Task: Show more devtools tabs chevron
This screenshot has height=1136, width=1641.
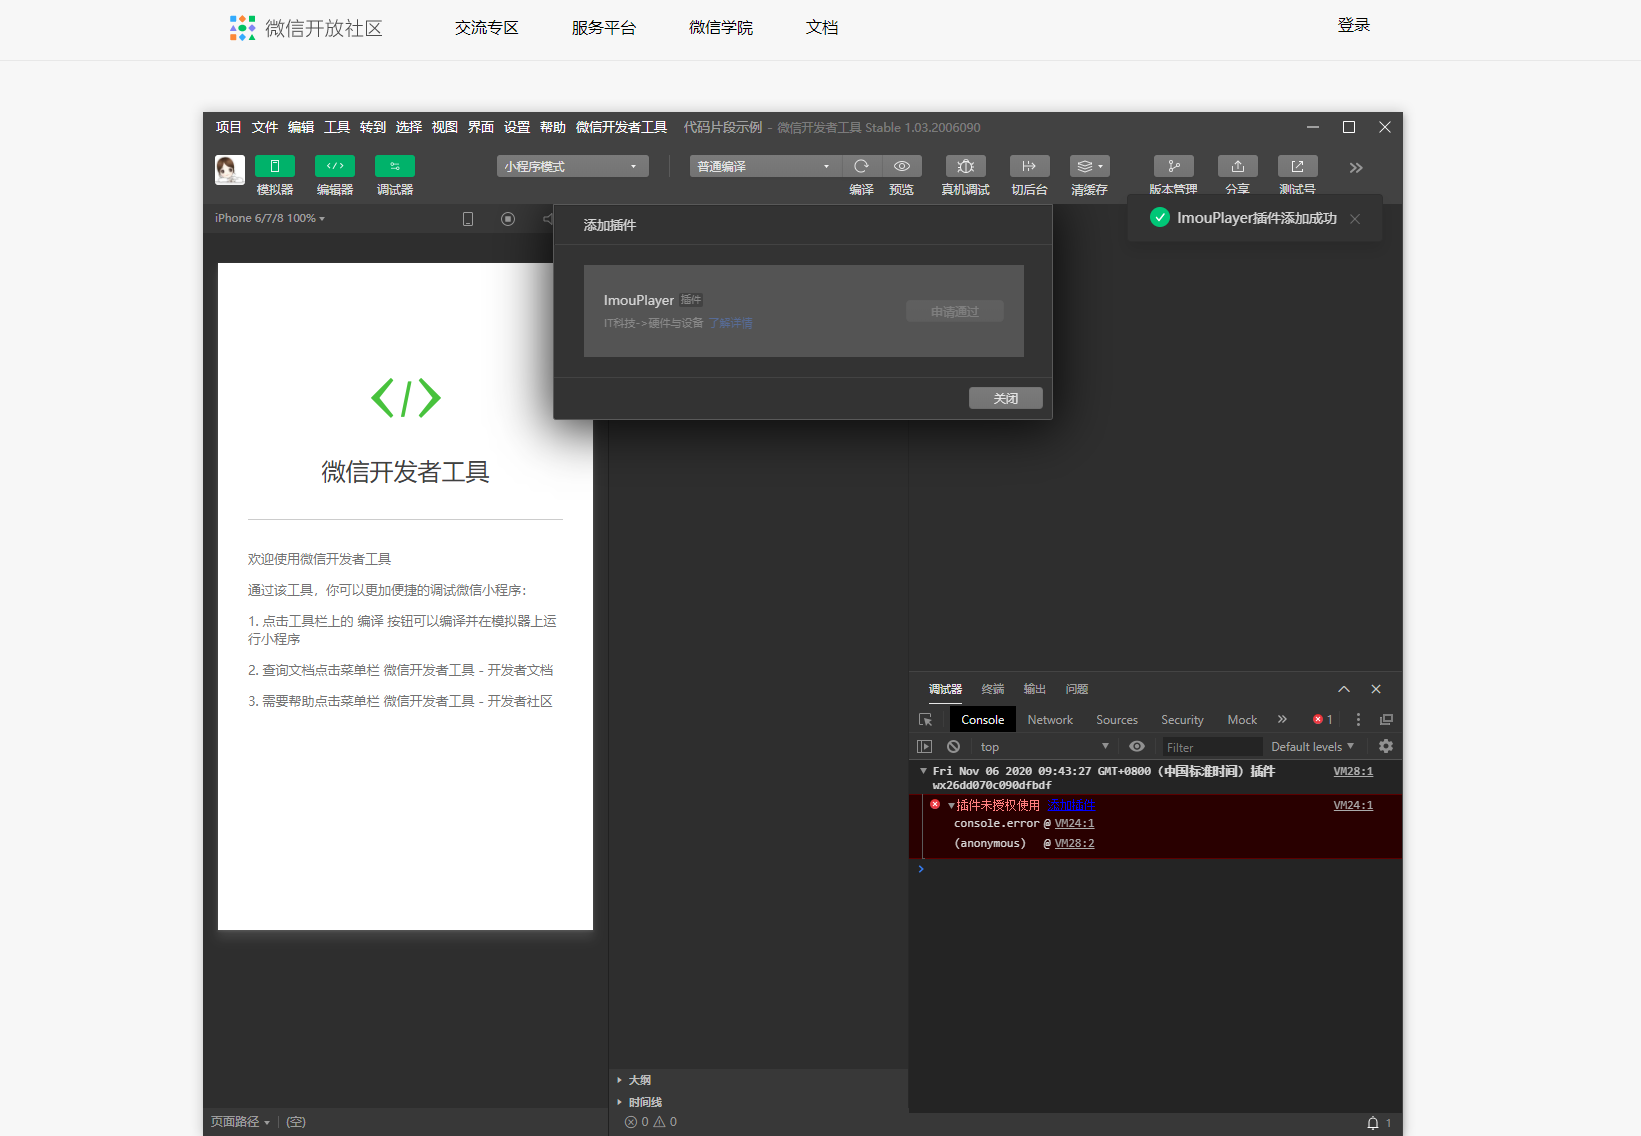Action: click(1282, 719)
